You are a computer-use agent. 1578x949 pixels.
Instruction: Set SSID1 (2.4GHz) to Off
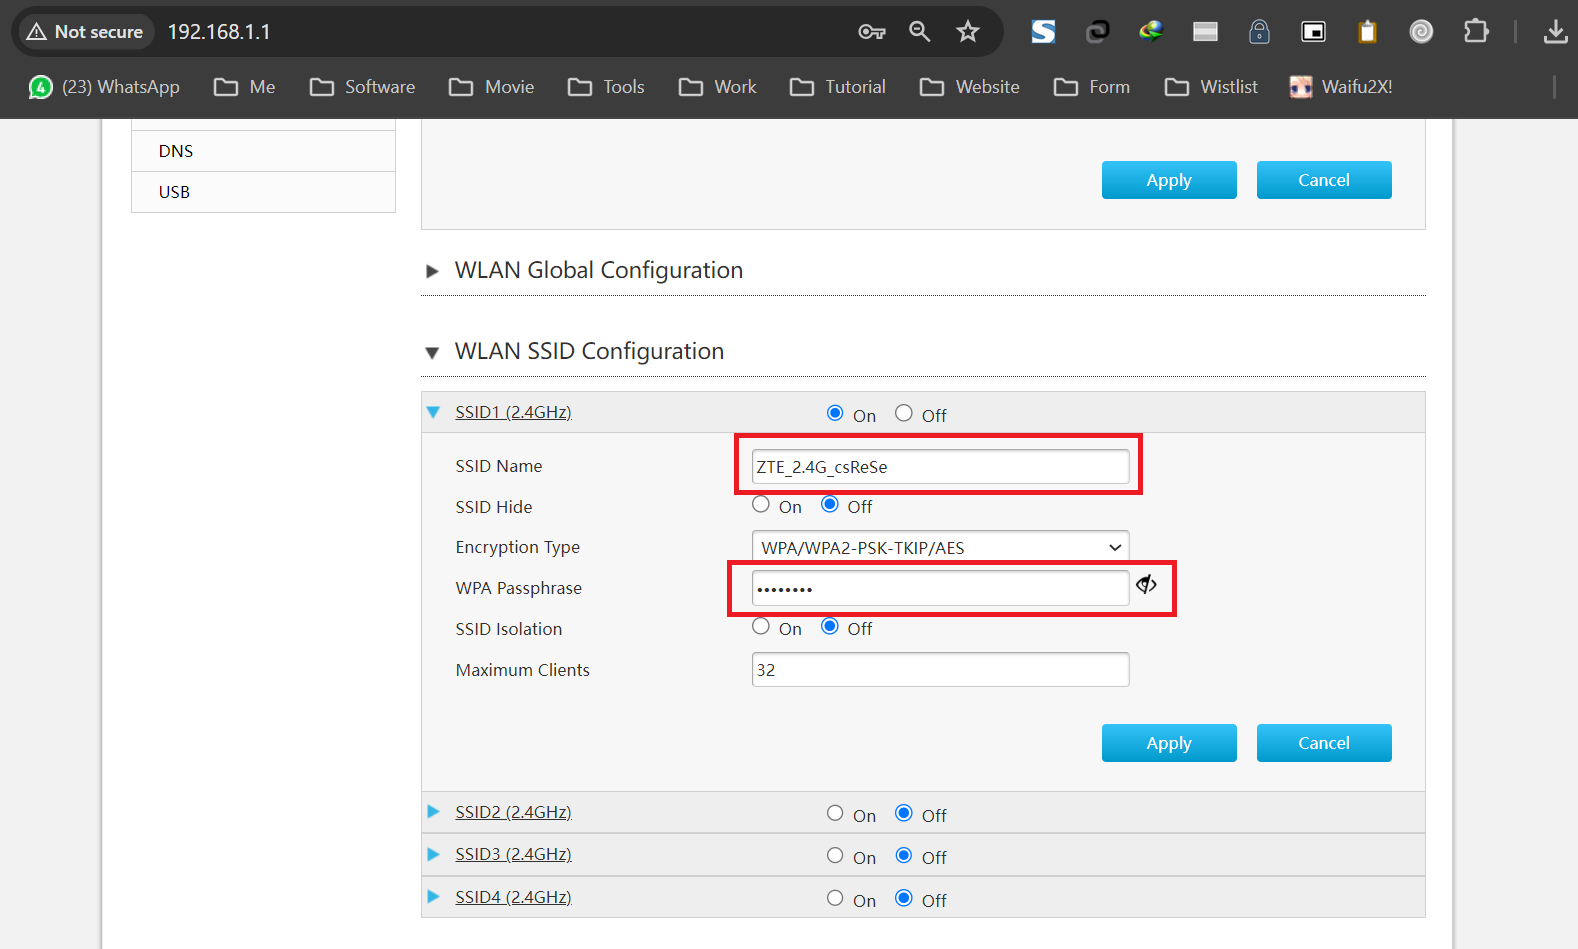[904, 413]
